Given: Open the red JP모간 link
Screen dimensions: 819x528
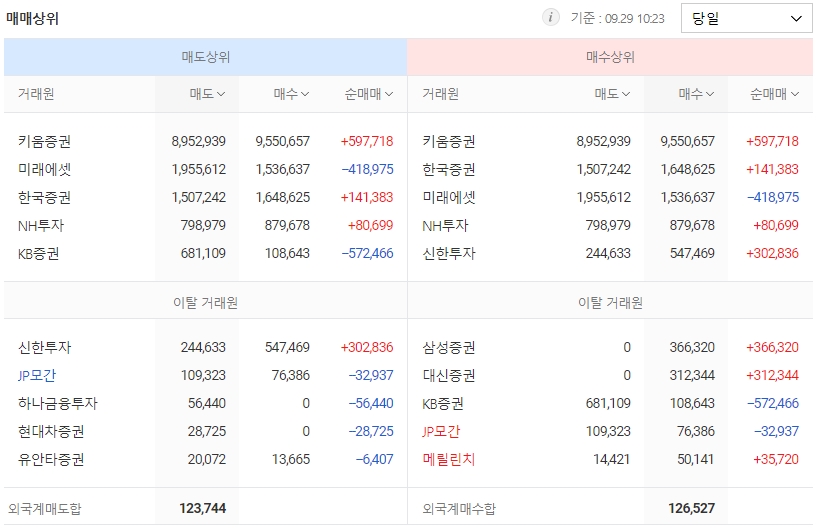Looking at the screenshot, I should (x=441, y=431).
